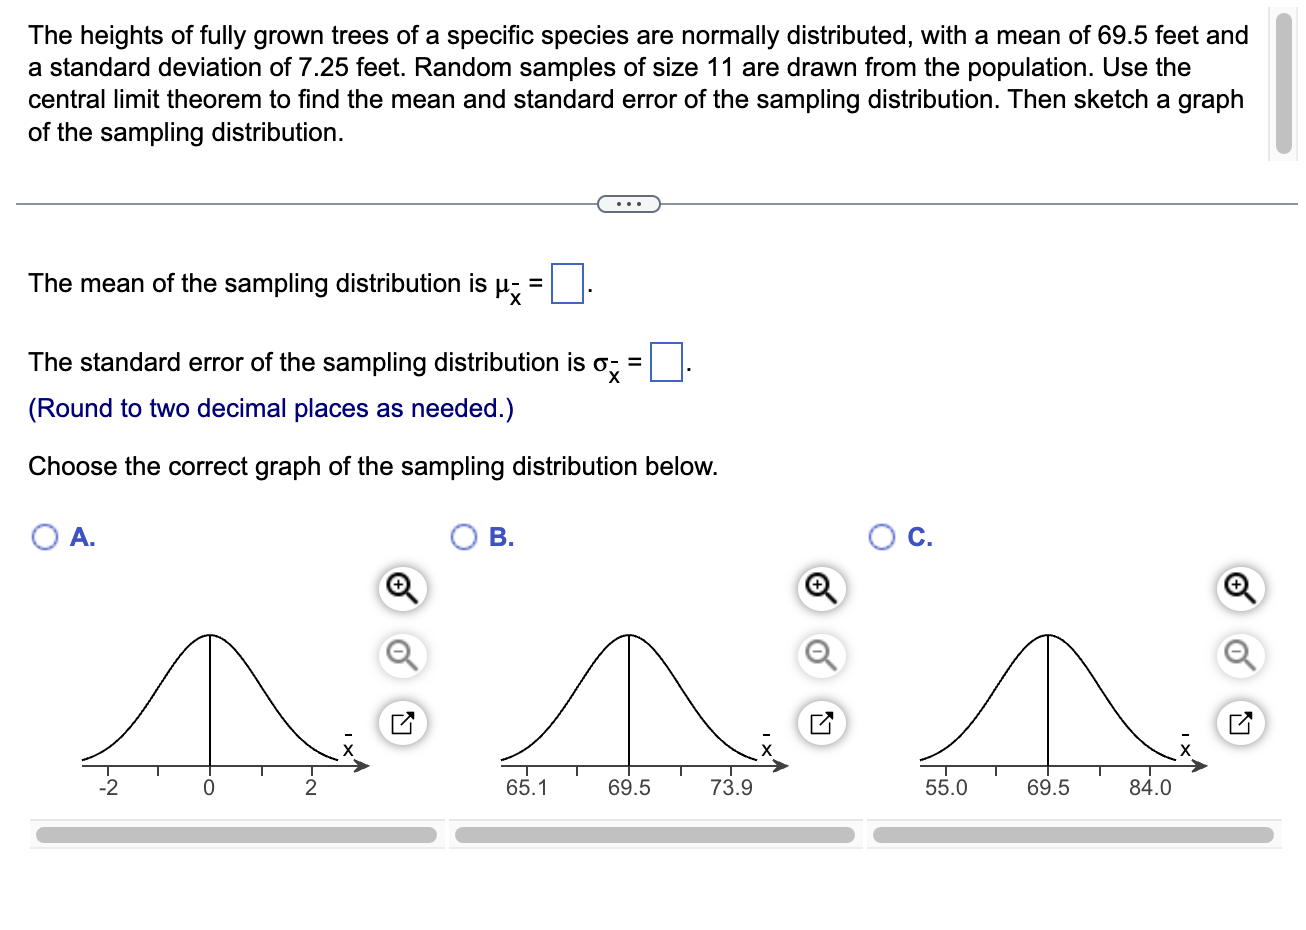Select answer choice B
1306x930 pixels.
[463, 537]
